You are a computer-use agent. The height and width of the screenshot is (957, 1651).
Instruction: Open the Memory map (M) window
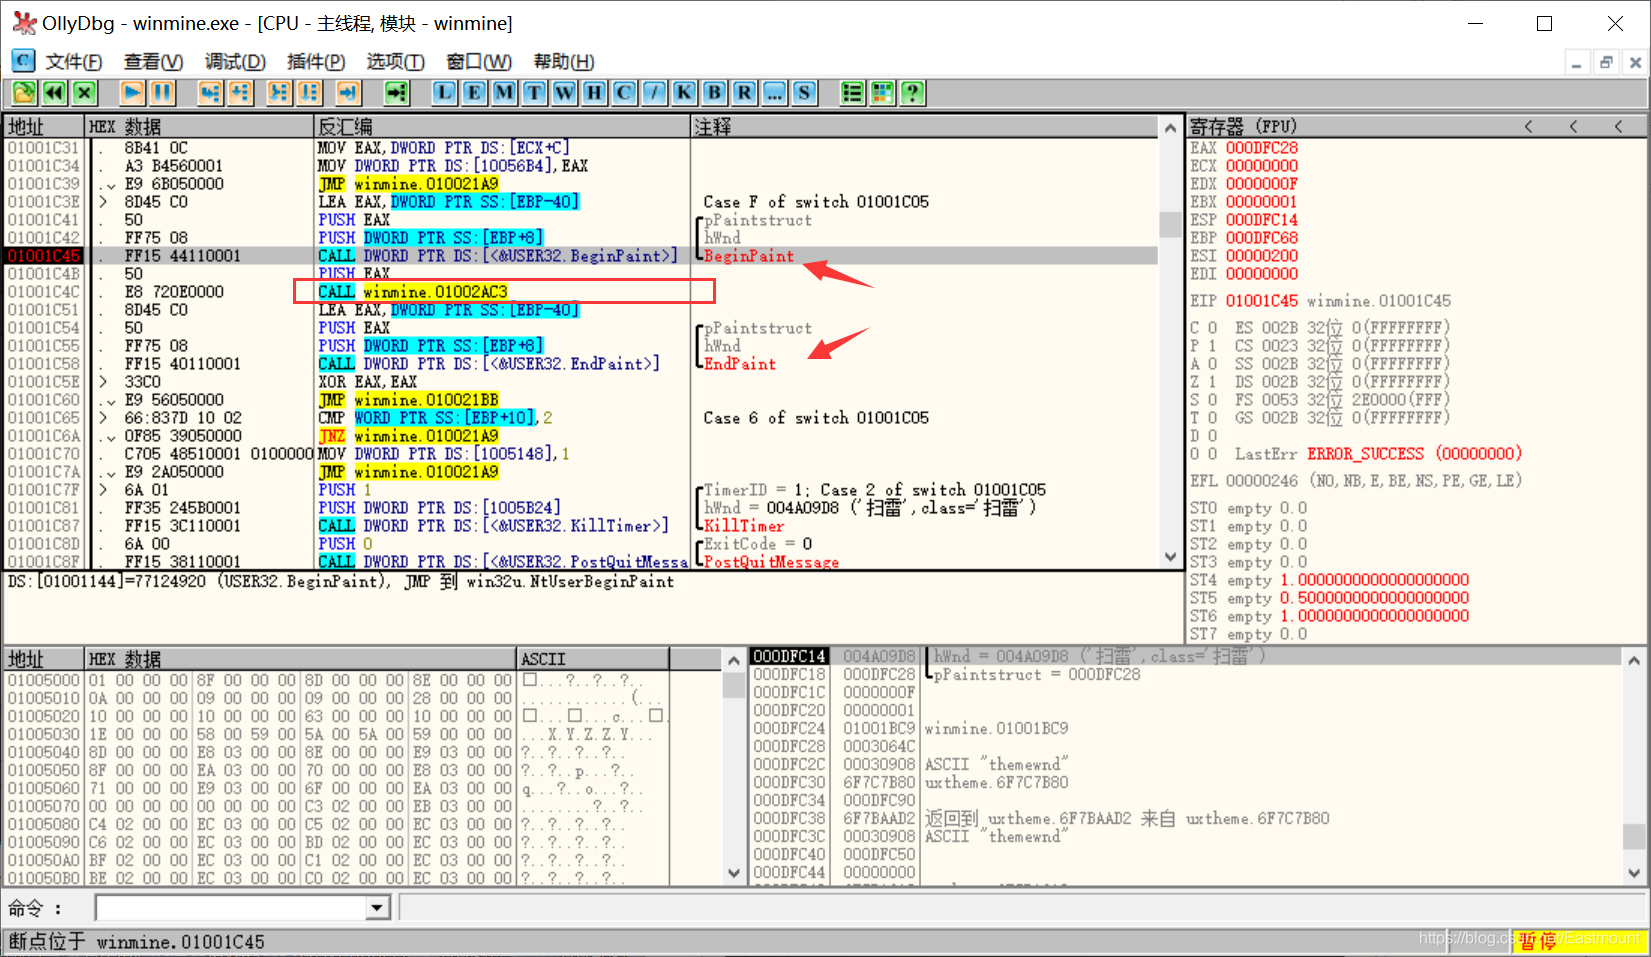coord(504,93)
